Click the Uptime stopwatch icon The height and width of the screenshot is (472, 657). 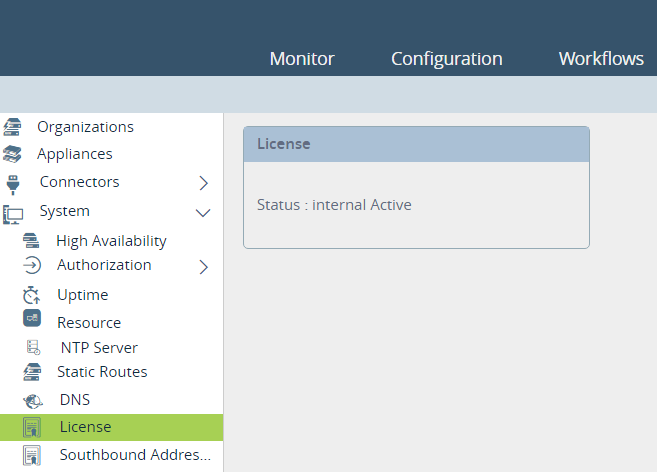(x=32, y=295)
